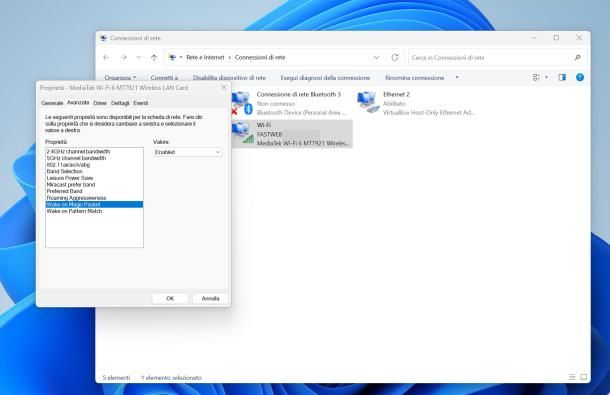Switch to the Eventi tab
Image resolution: width=610 pixels, height=395 pixels.
tap(140, 103)
